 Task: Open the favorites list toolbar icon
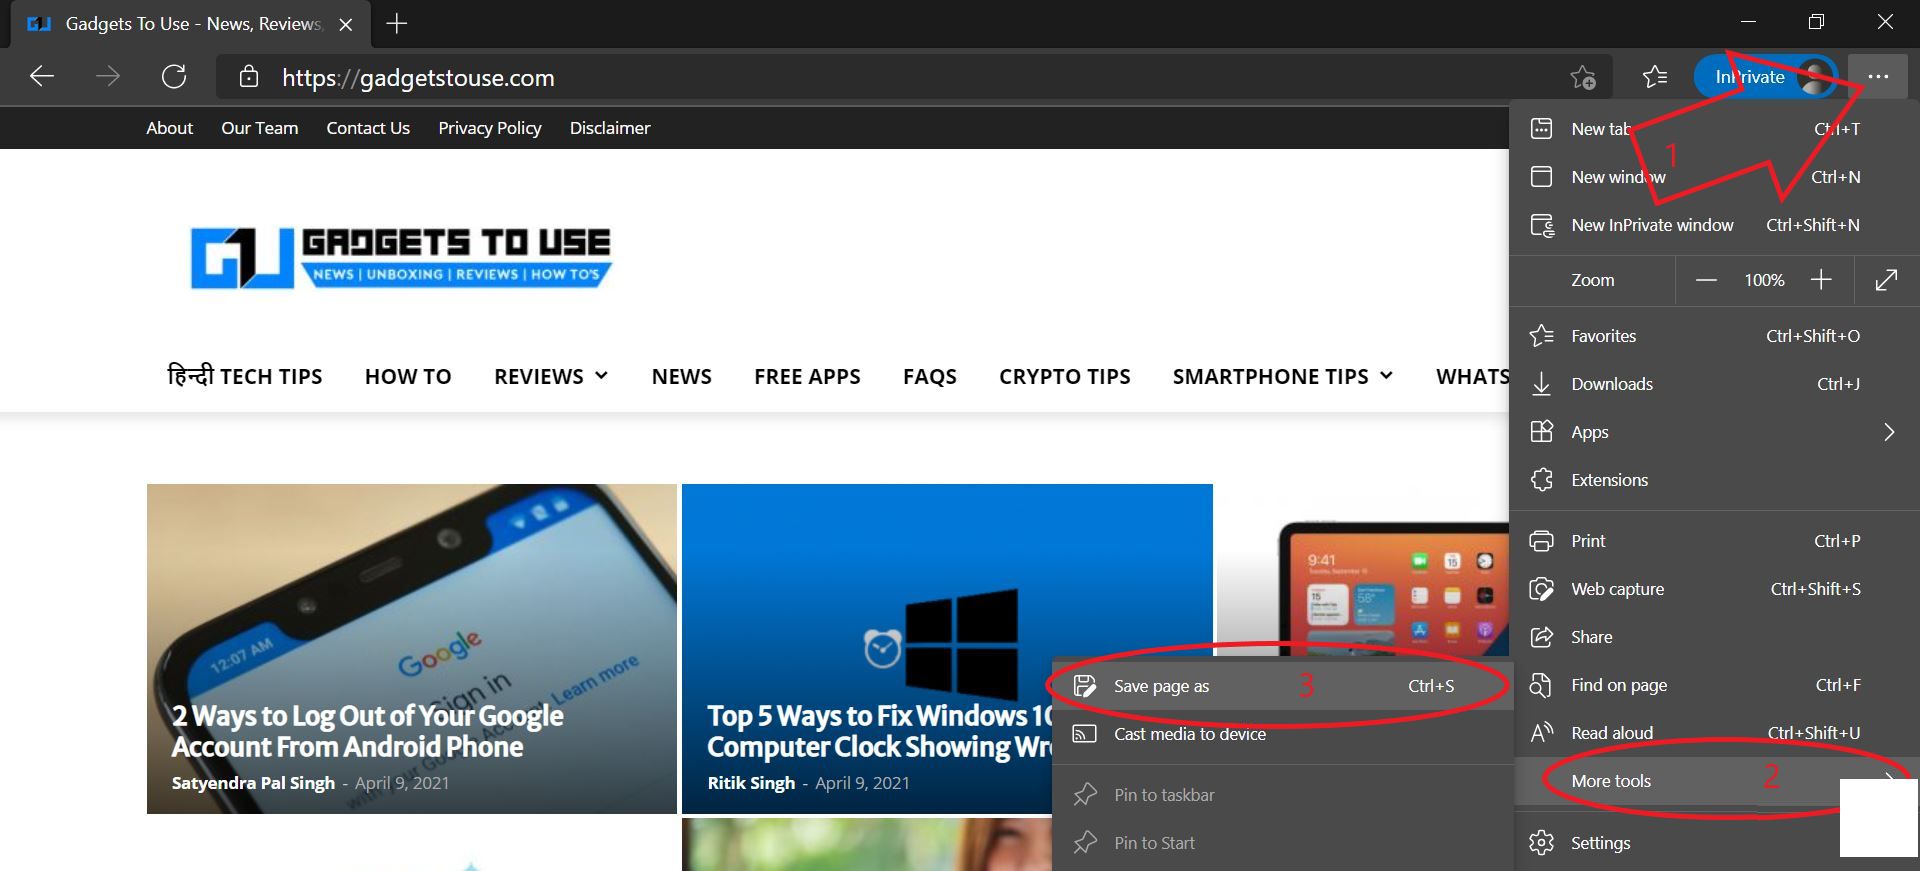[x=1655, y=77]
